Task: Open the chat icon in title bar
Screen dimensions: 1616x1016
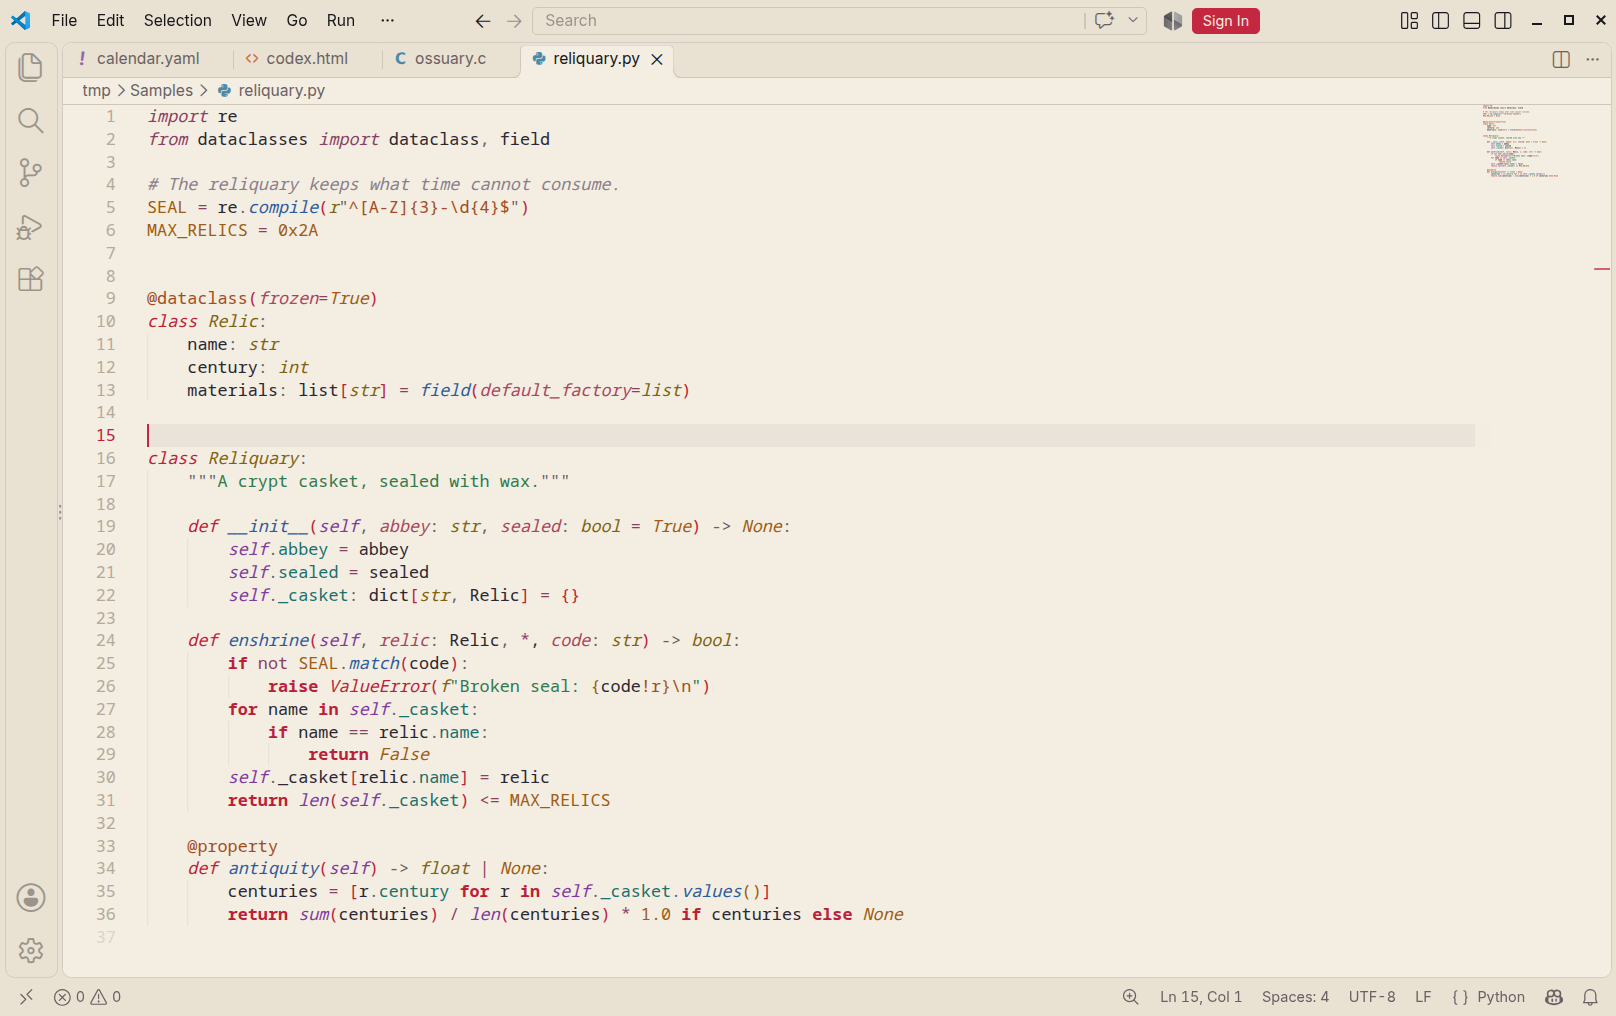Action: pyautogui.click(x=1104, y=21)
